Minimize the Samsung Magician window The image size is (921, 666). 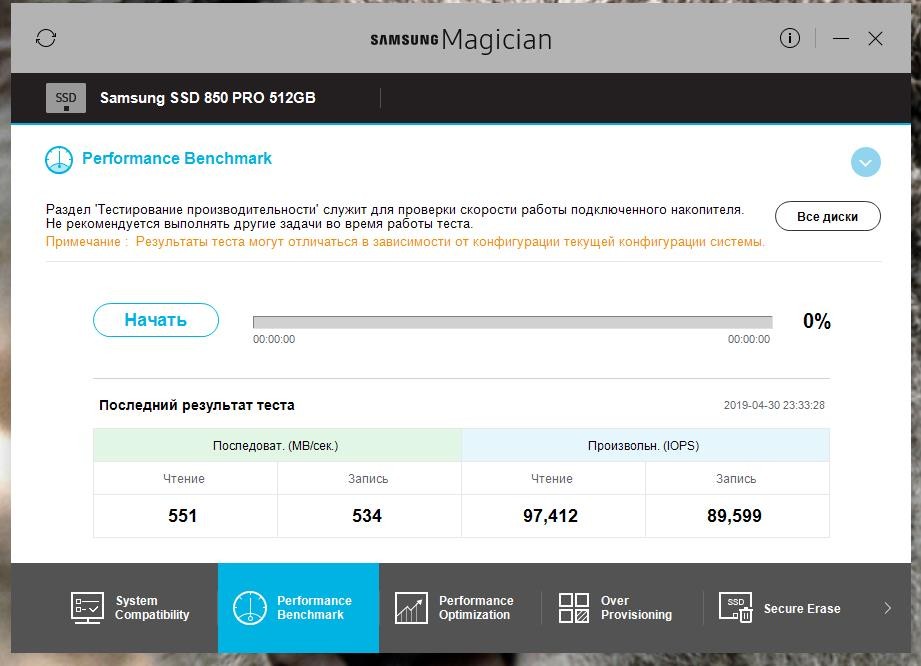tap(841, 39)
